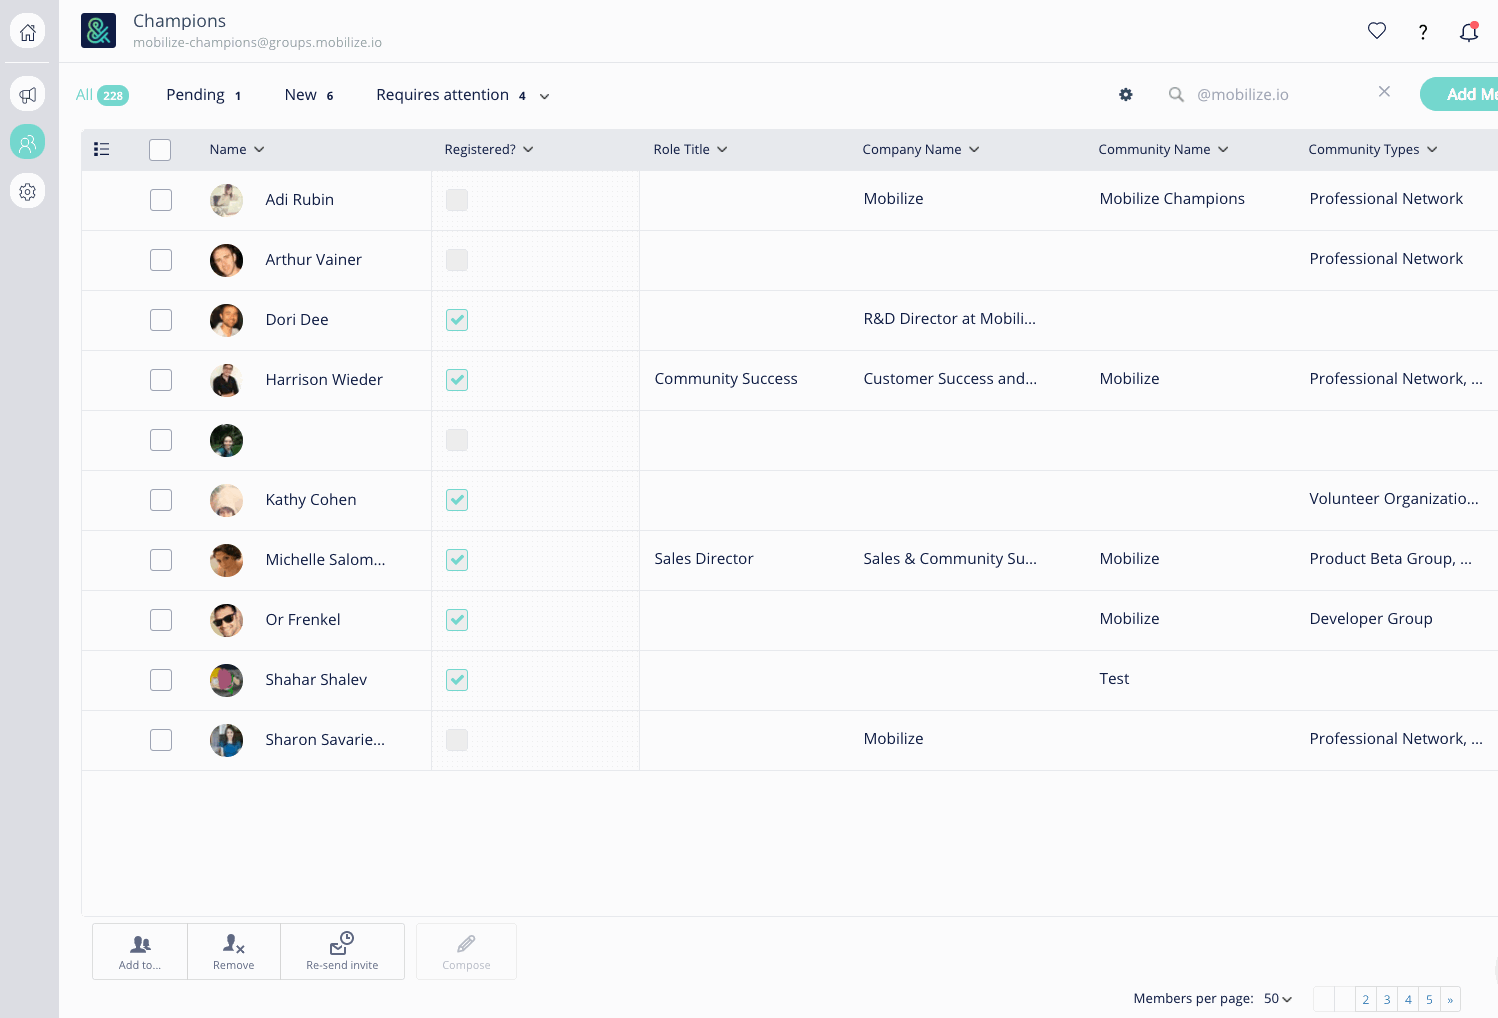Click Michelle Salom's avatar

(x=226, y=560)
